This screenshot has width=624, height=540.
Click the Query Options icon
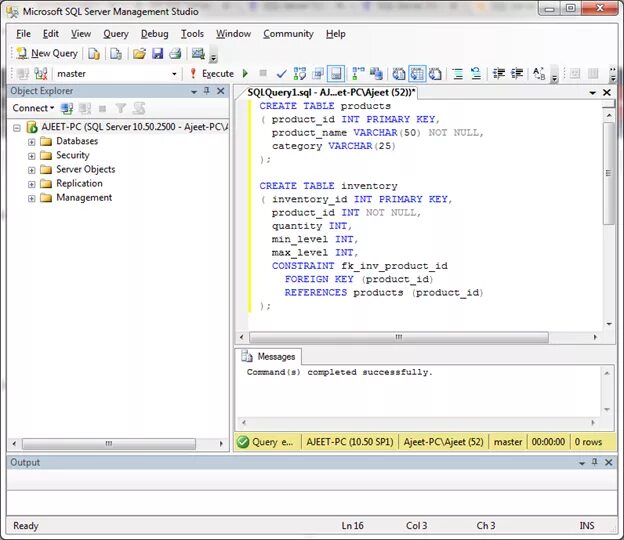[318, 74]
